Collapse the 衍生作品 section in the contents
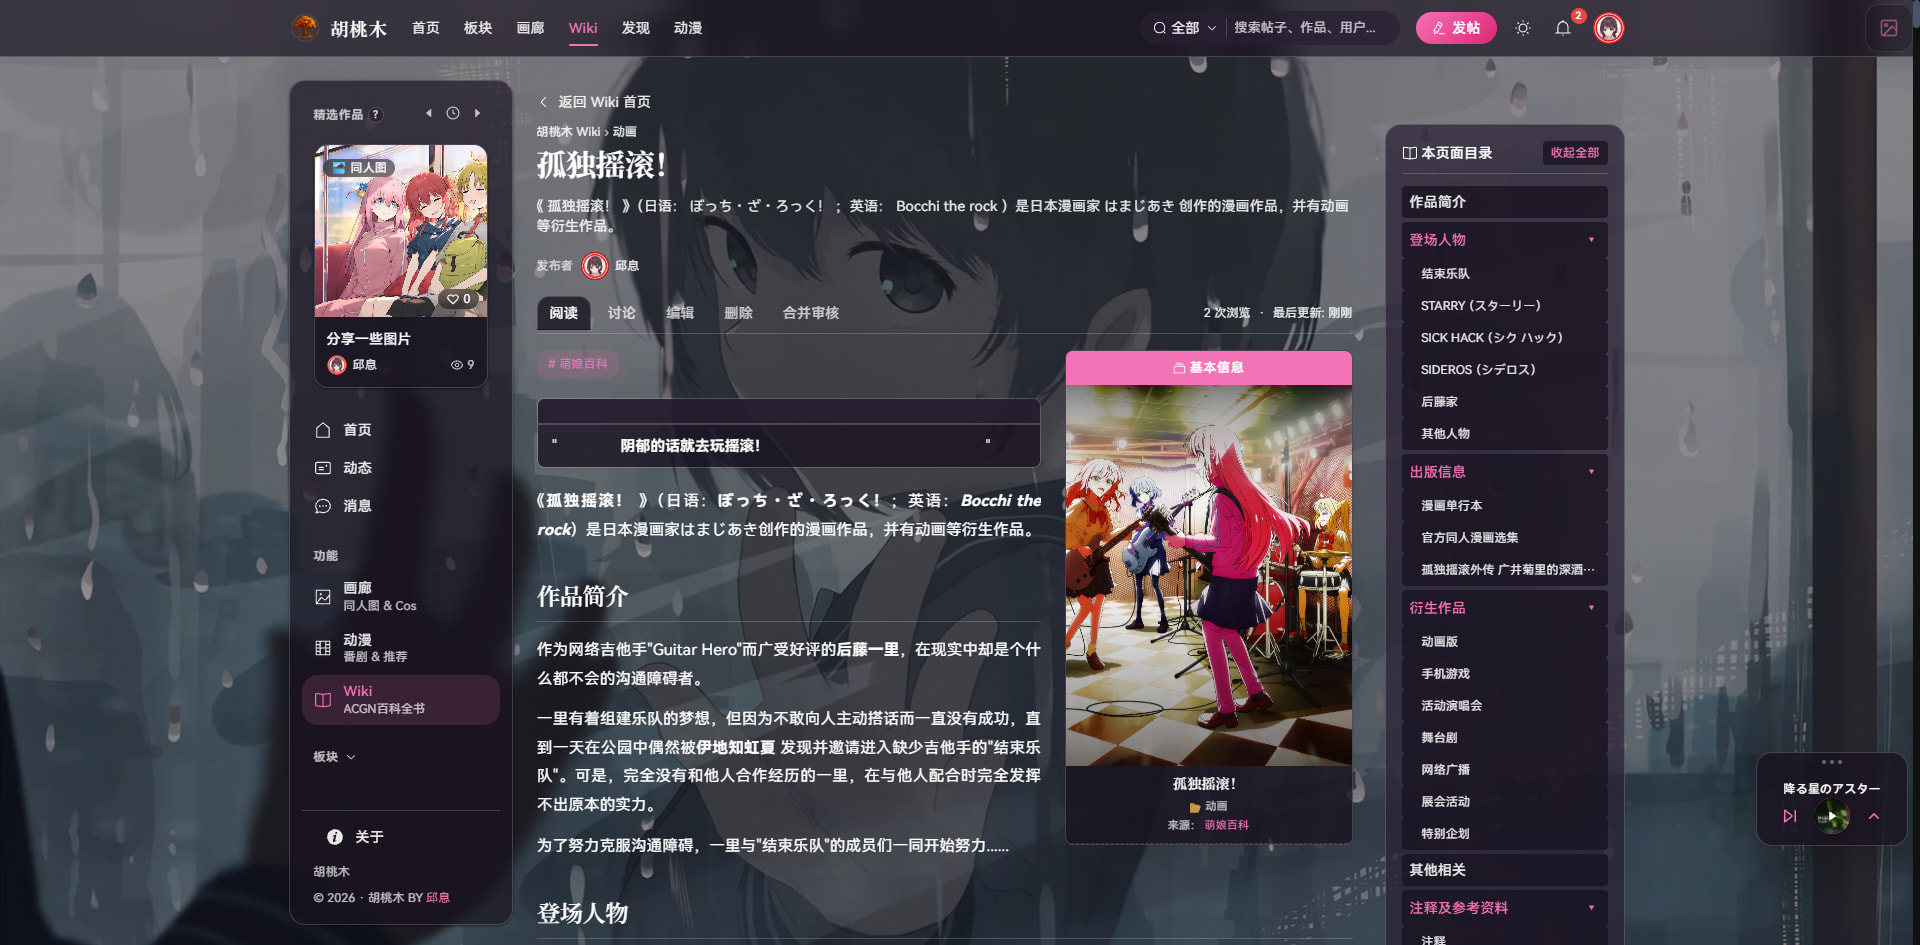 point(1591,608)
